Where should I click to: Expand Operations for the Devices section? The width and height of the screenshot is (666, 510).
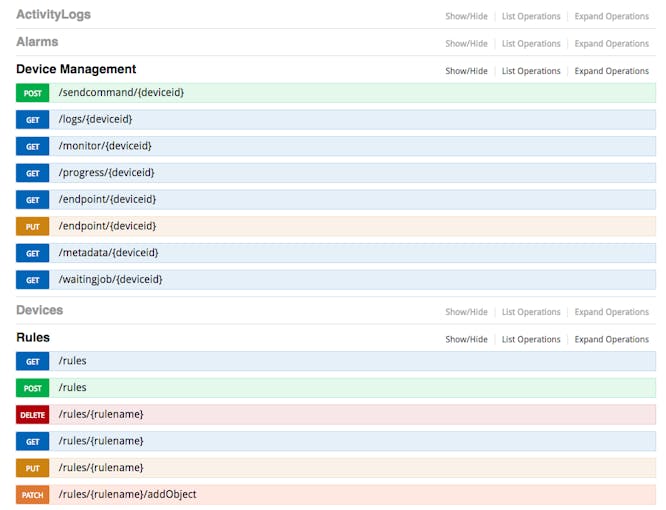[x=612, y=312]
